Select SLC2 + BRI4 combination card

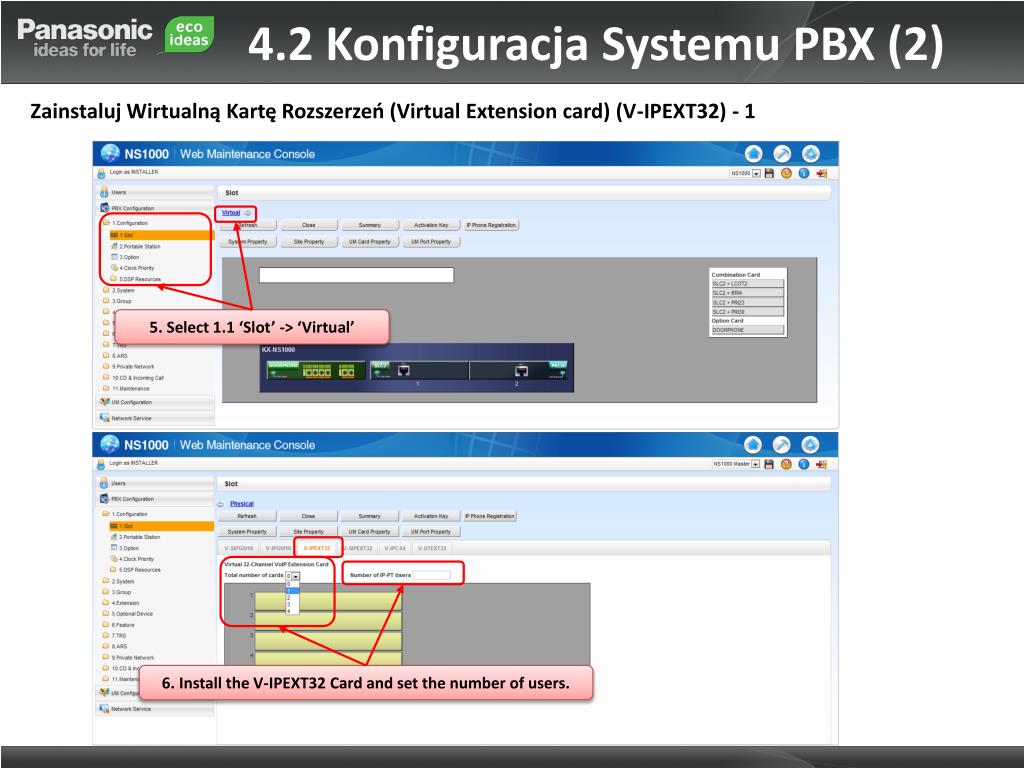[x=747, y=293]
